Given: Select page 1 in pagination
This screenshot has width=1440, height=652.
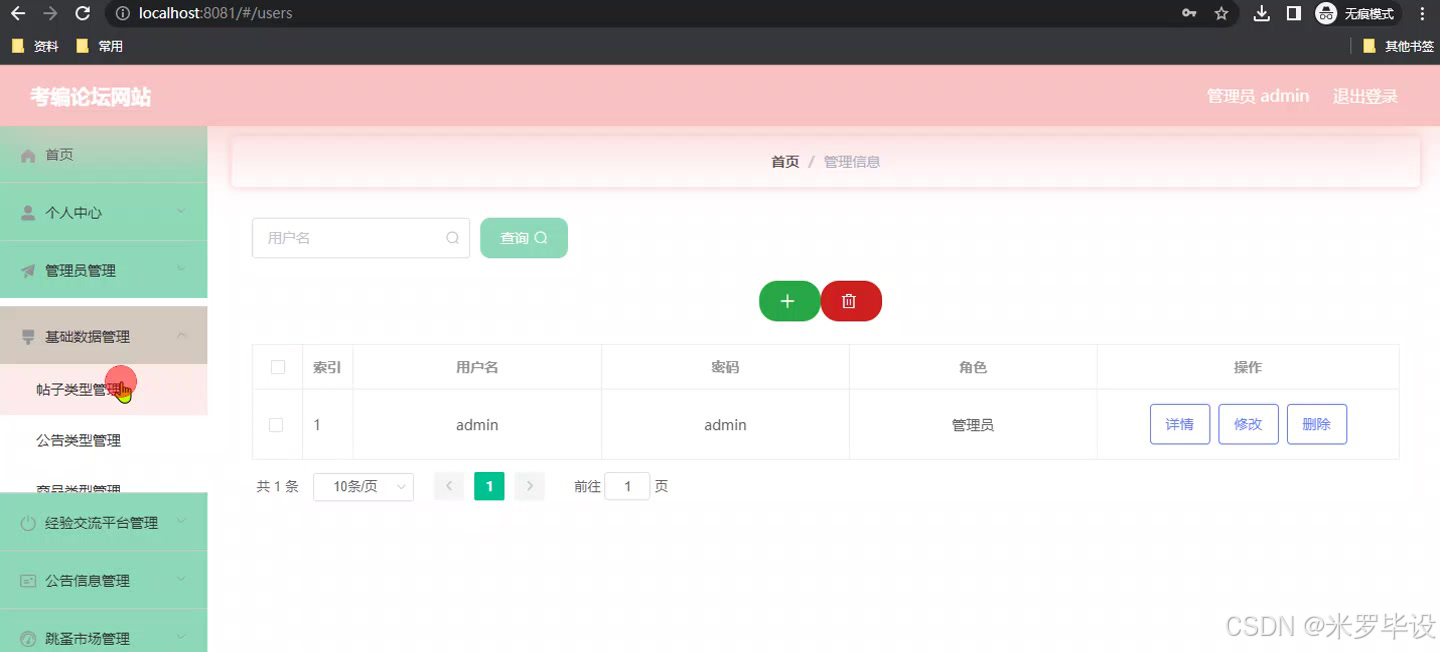Looking at the screenshot, I should (x=489, y=487).
